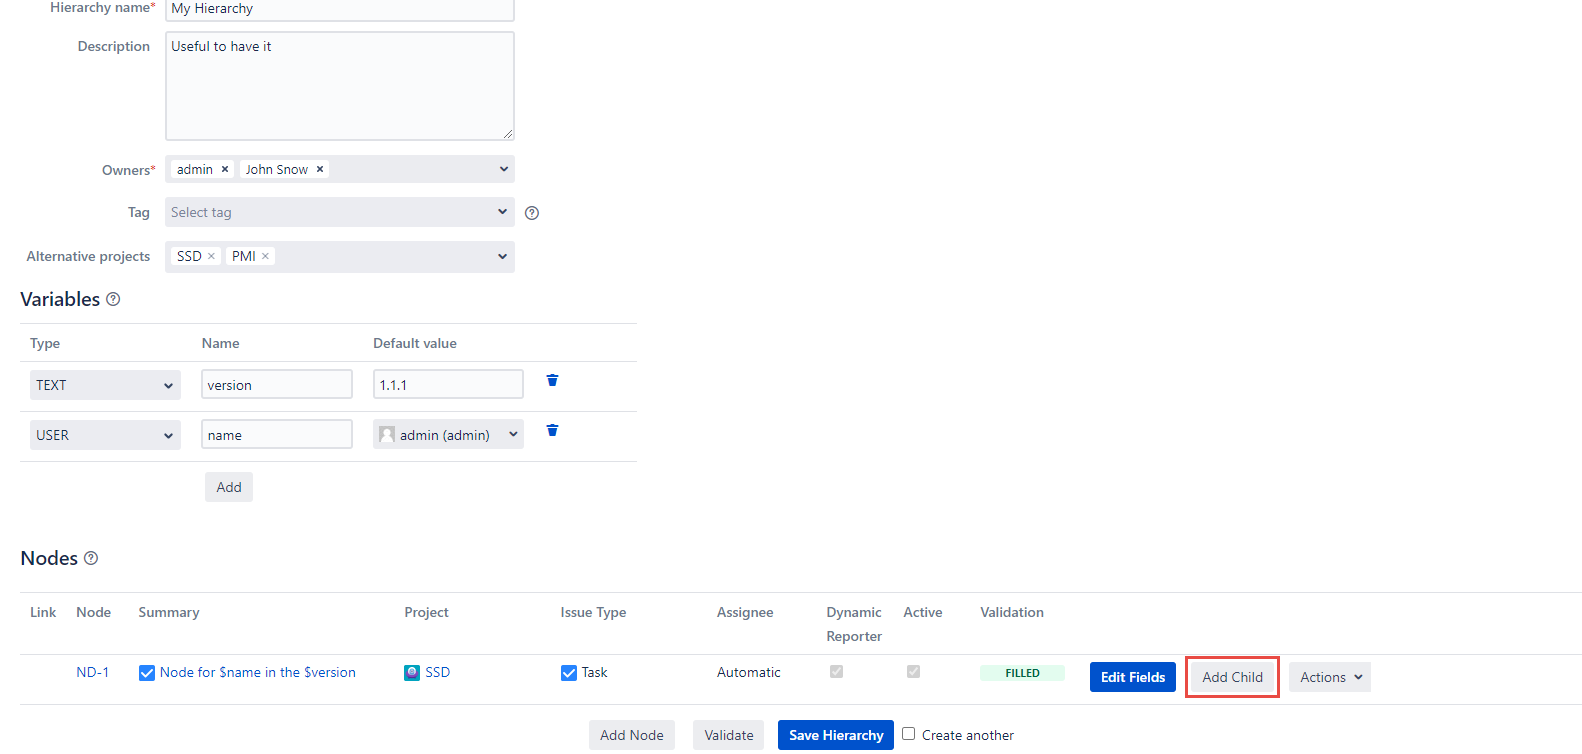This screenshot has height=754, width=1582.
Task: Toggle the node Summary checkbox
Action: coord(147,673)
